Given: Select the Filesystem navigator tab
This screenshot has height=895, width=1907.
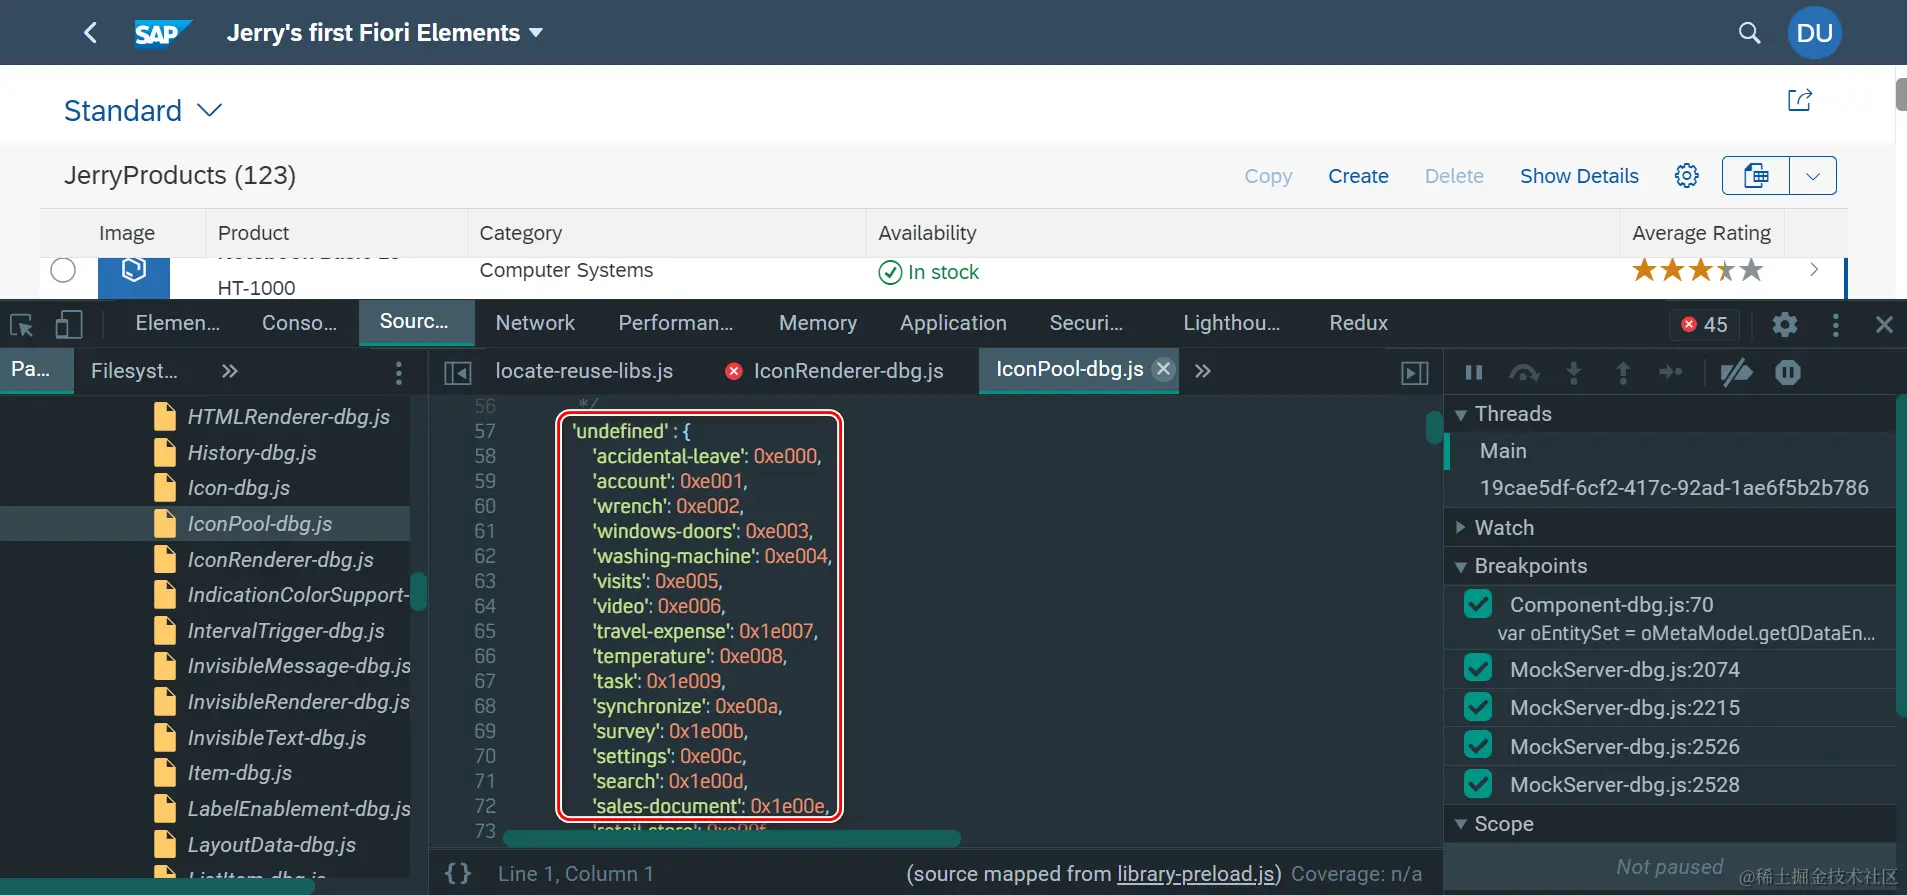Looking at the screenshot, I should point(134,371).
